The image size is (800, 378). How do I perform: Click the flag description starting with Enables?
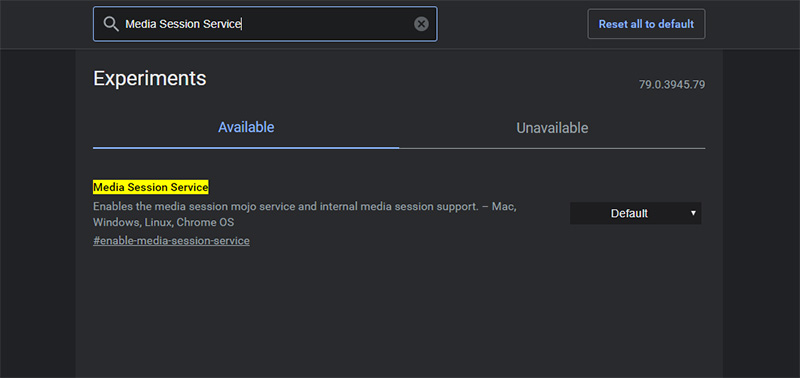point(305,215)
